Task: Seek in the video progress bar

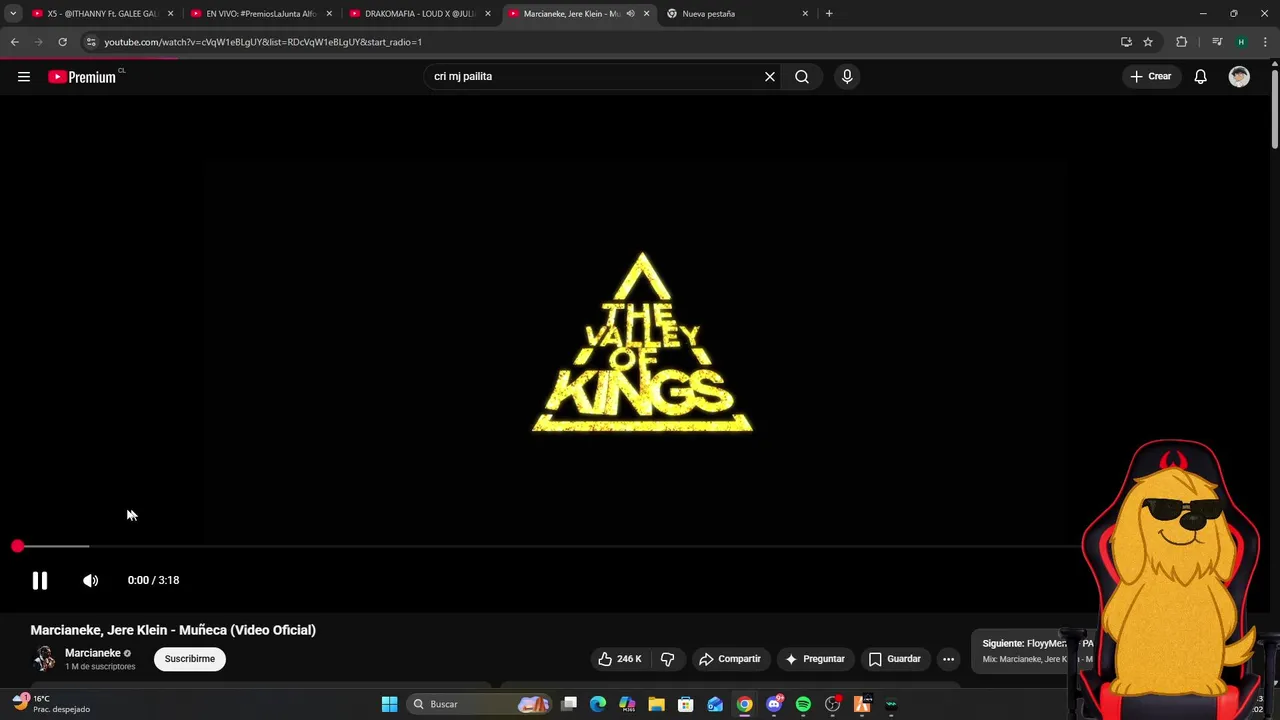Action: click(x=550, y=547)
